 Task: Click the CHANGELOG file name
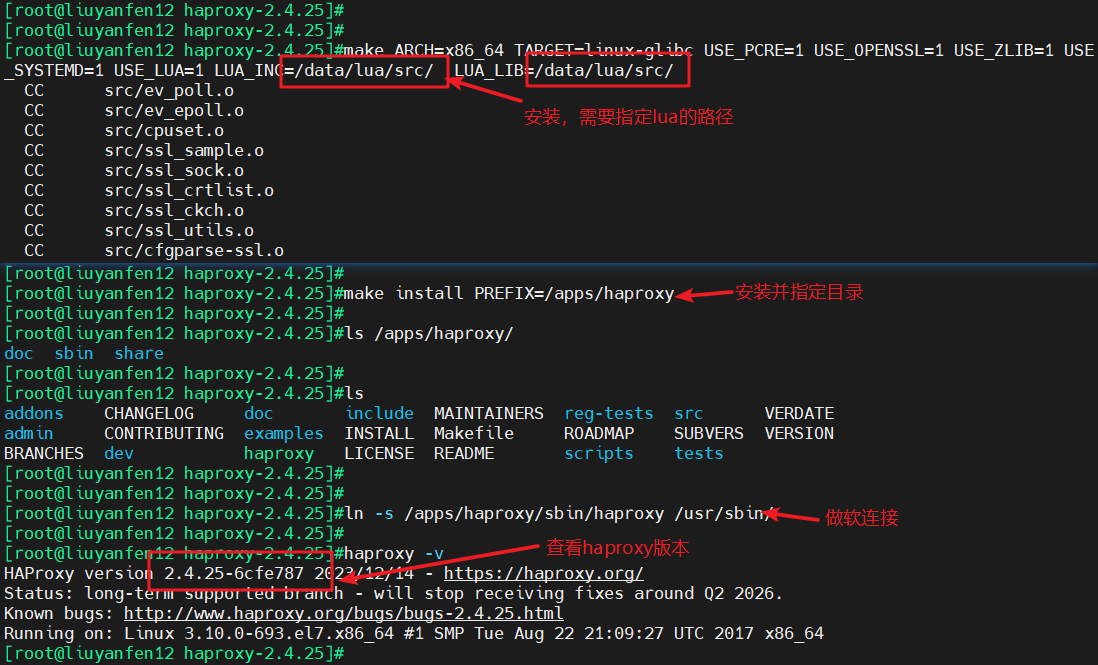(149, 414)
